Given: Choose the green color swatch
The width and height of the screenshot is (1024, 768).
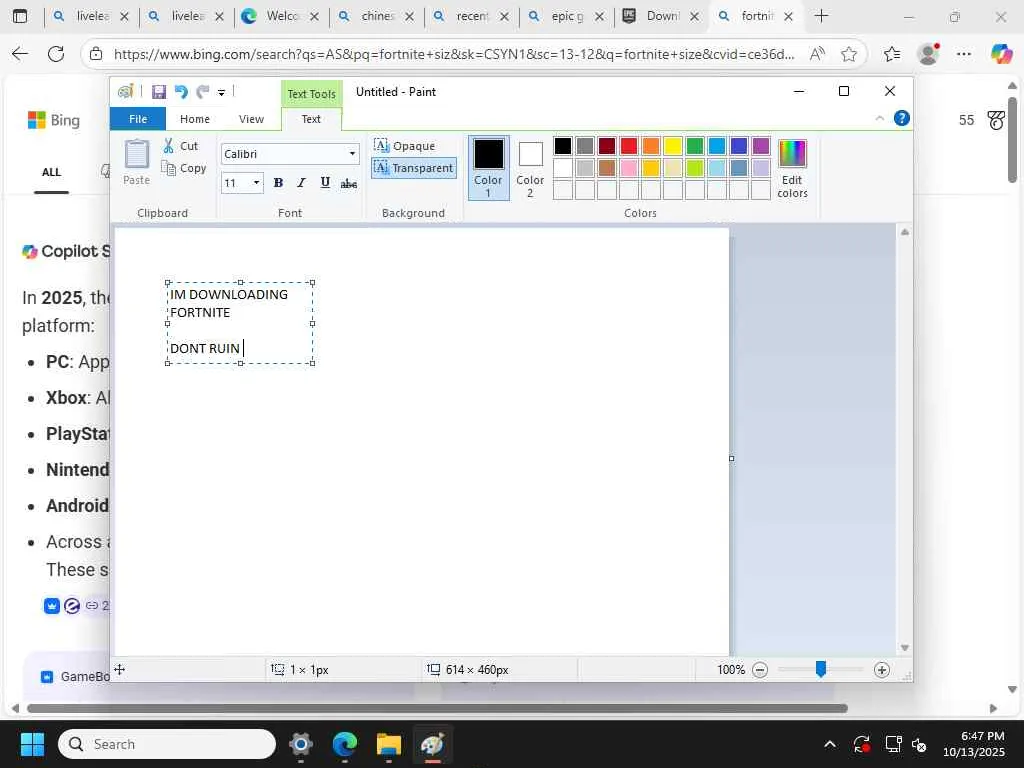Looking at the screenshot, I should click(695, 146).
